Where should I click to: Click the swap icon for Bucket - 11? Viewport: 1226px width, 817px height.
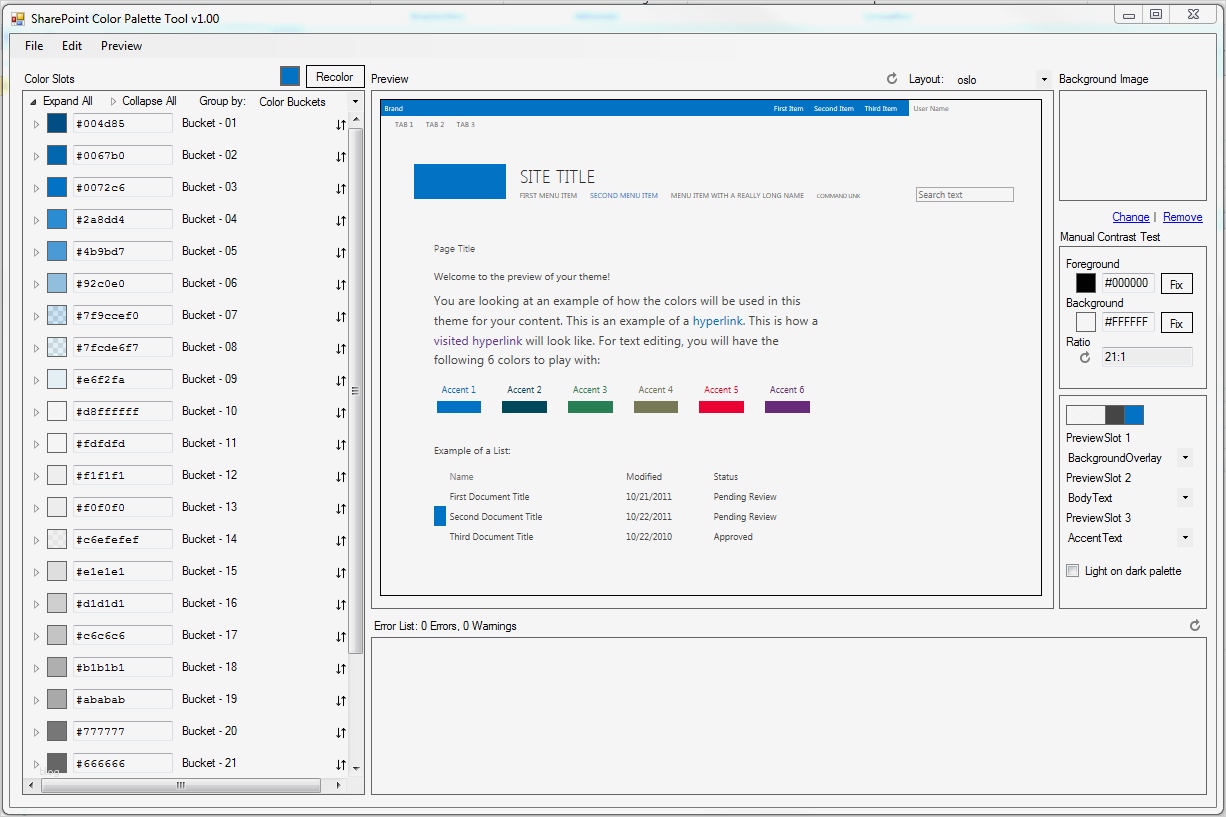[340, 445]
